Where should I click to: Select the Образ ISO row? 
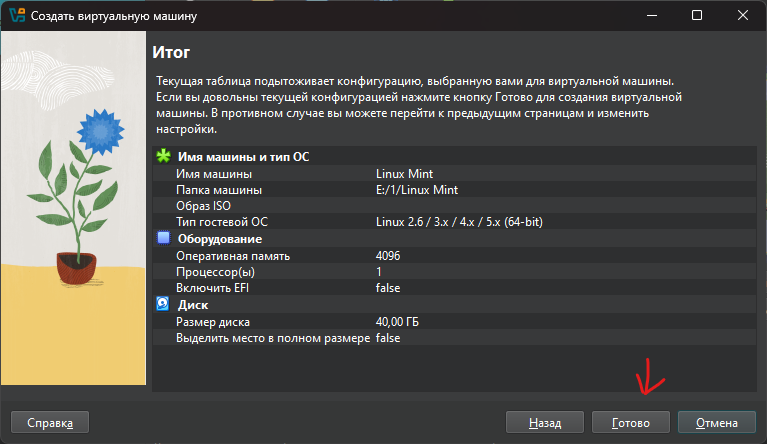tap(454, 206)
